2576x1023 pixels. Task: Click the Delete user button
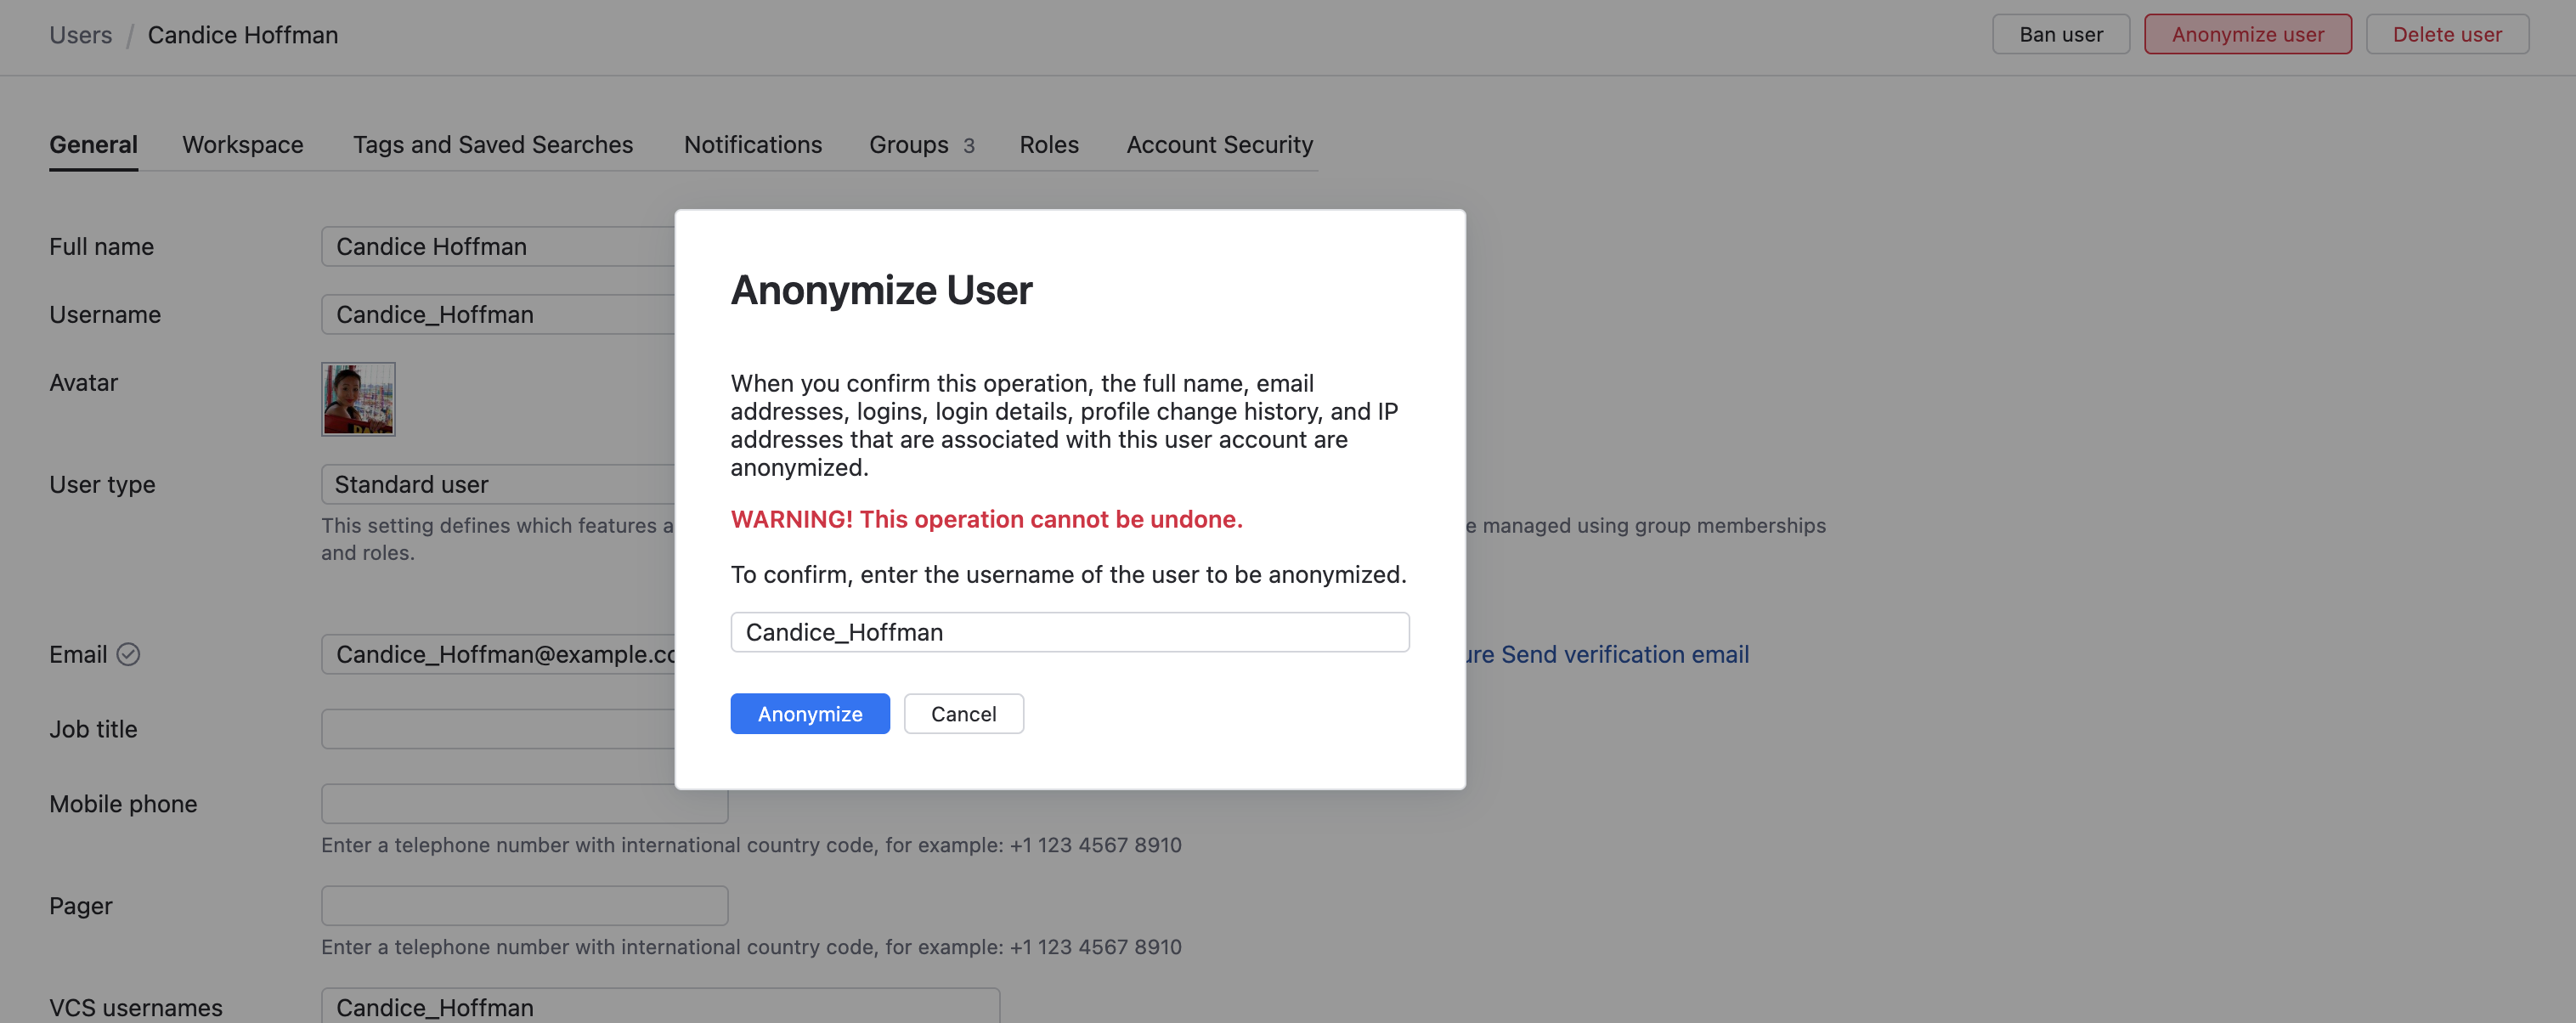coord(2446,35)
